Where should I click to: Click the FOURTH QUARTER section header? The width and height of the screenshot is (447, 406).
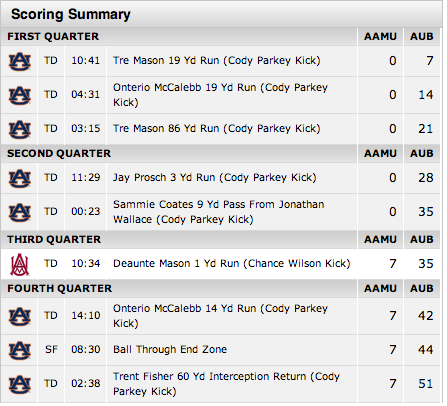(x=60, y=288)
